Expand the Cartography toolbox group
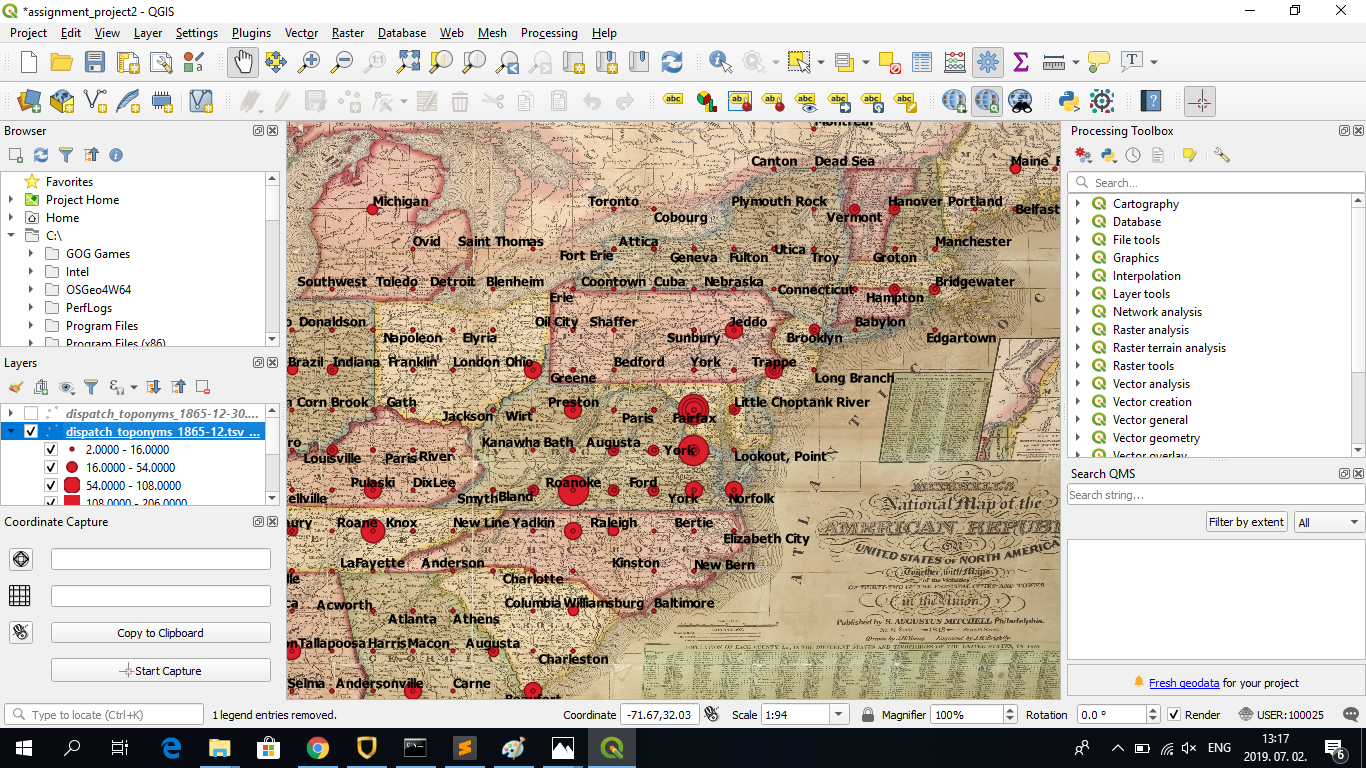Image resolution: width=1366 pixels, height=768 pixels. [x=1078, y=204]
